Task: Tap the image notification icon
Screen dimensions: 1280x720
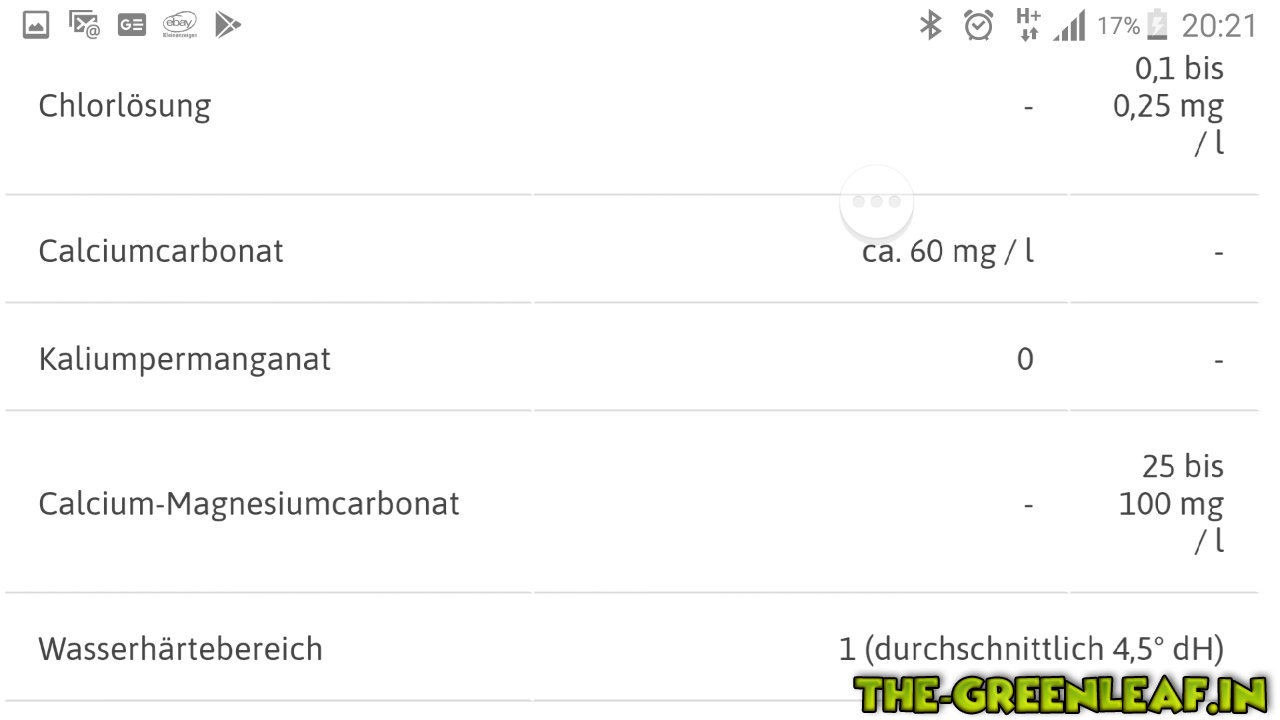Action: (x=36, y=25)
